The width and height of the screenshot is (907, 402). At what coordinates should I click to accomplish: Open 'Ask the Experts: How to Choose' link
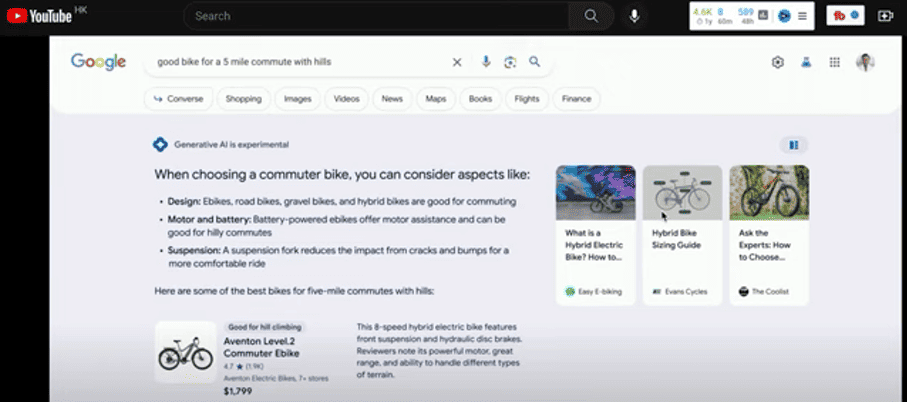point(765,245)
